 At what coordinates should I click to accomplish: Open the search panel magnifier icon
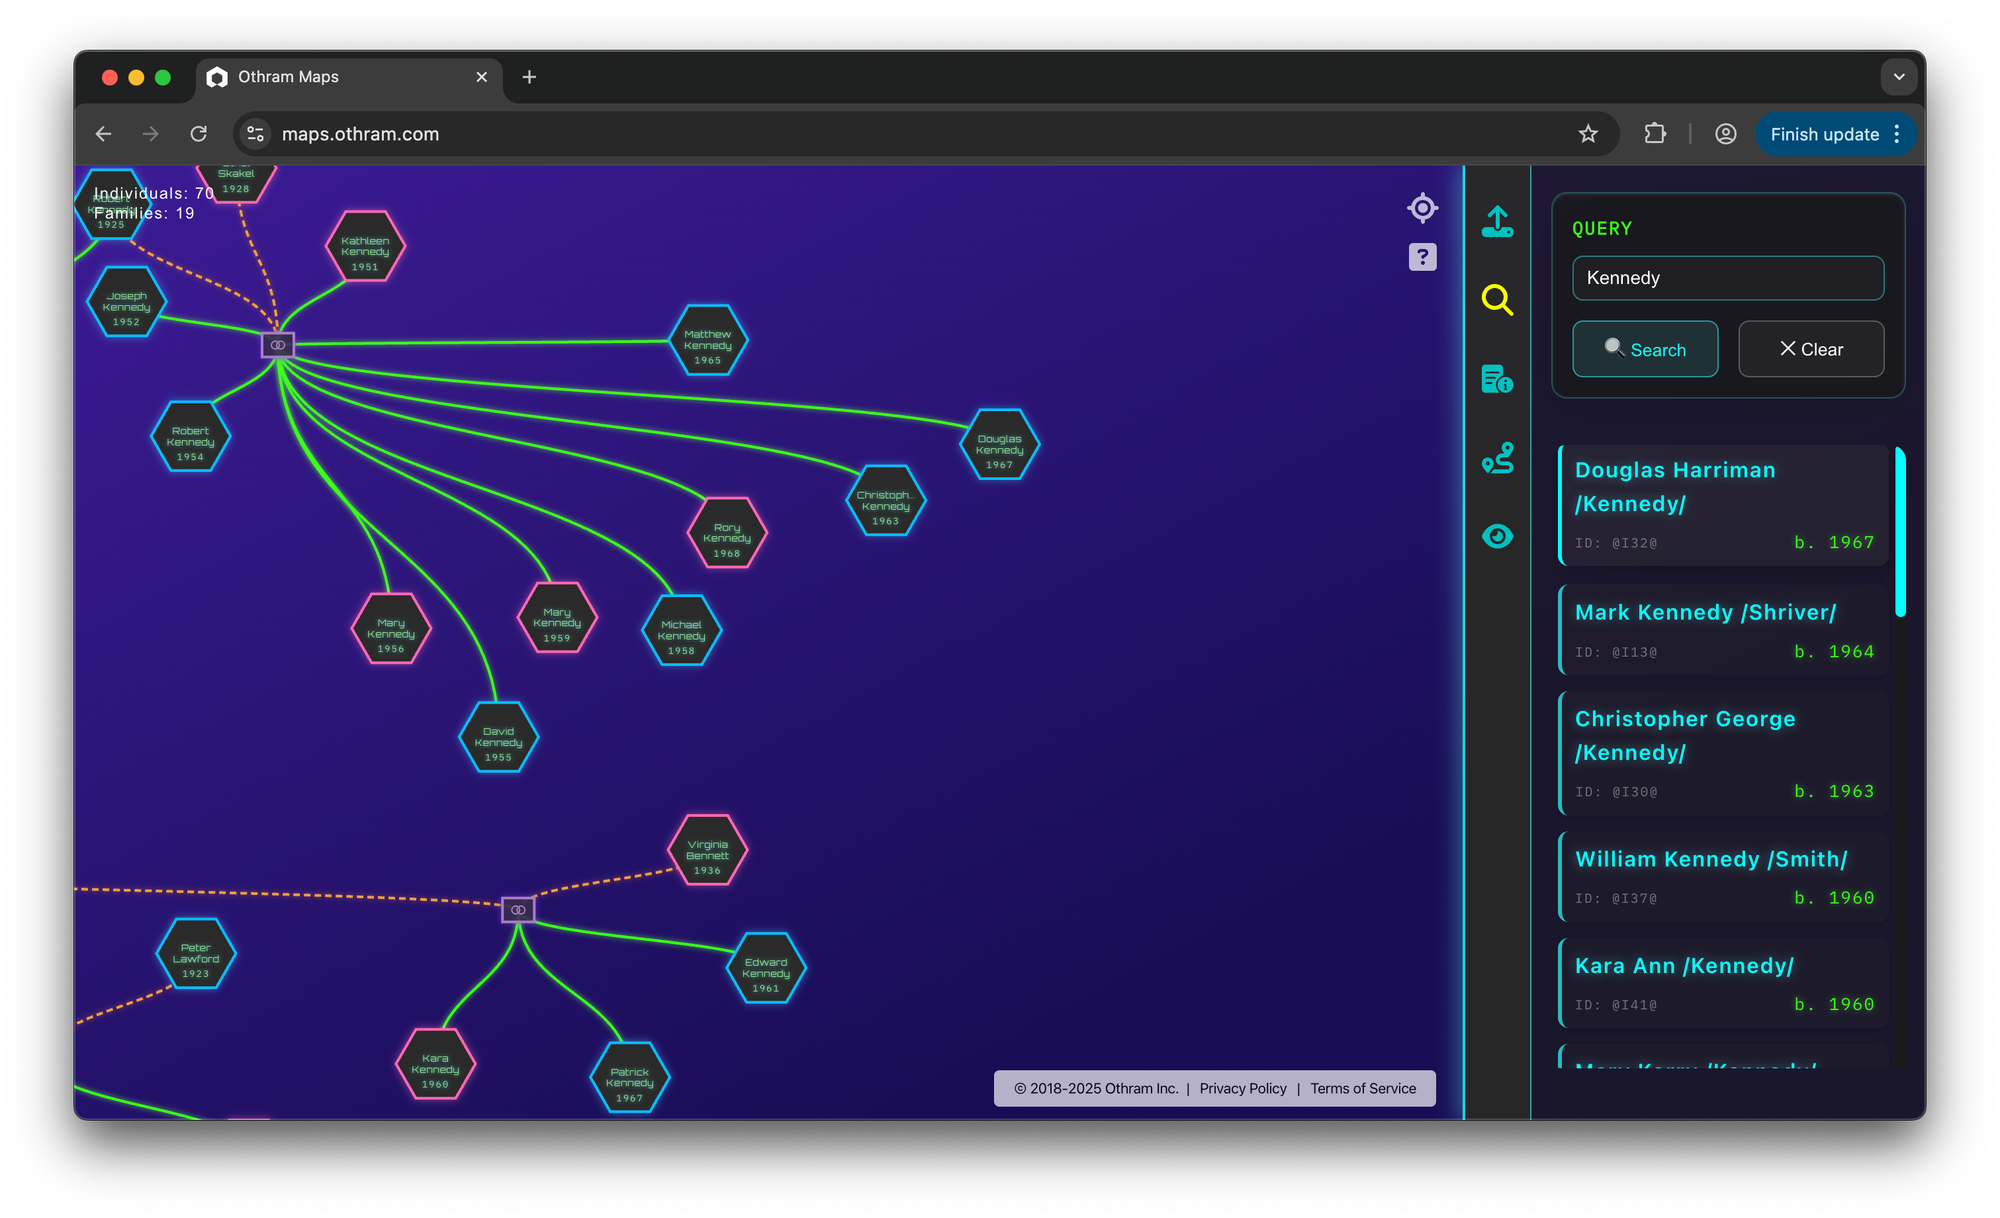[1497, 299]
